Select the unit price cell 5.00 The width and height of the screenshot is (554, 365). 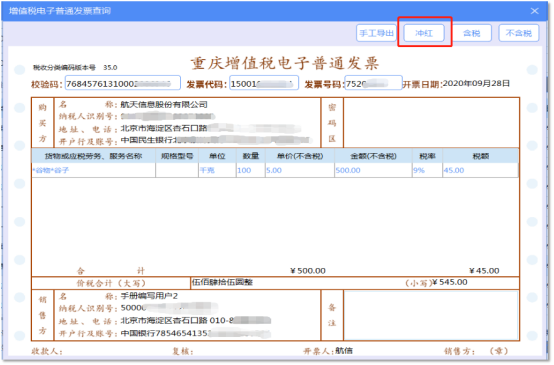pos(300,170)
